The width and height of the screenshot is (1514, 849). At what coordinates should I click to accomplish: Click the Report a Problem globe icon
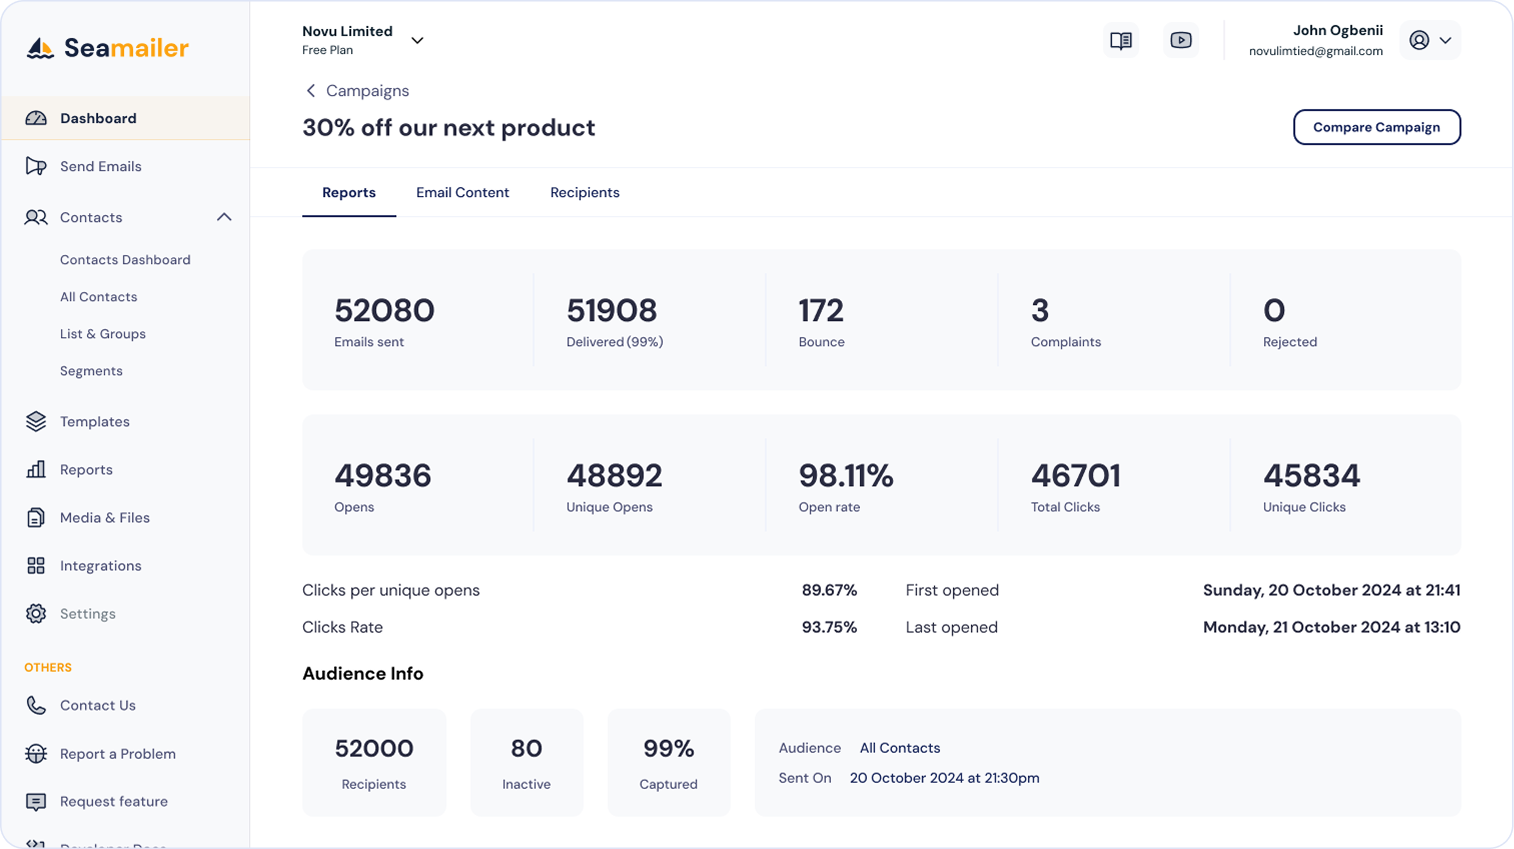tap(36, 754)
